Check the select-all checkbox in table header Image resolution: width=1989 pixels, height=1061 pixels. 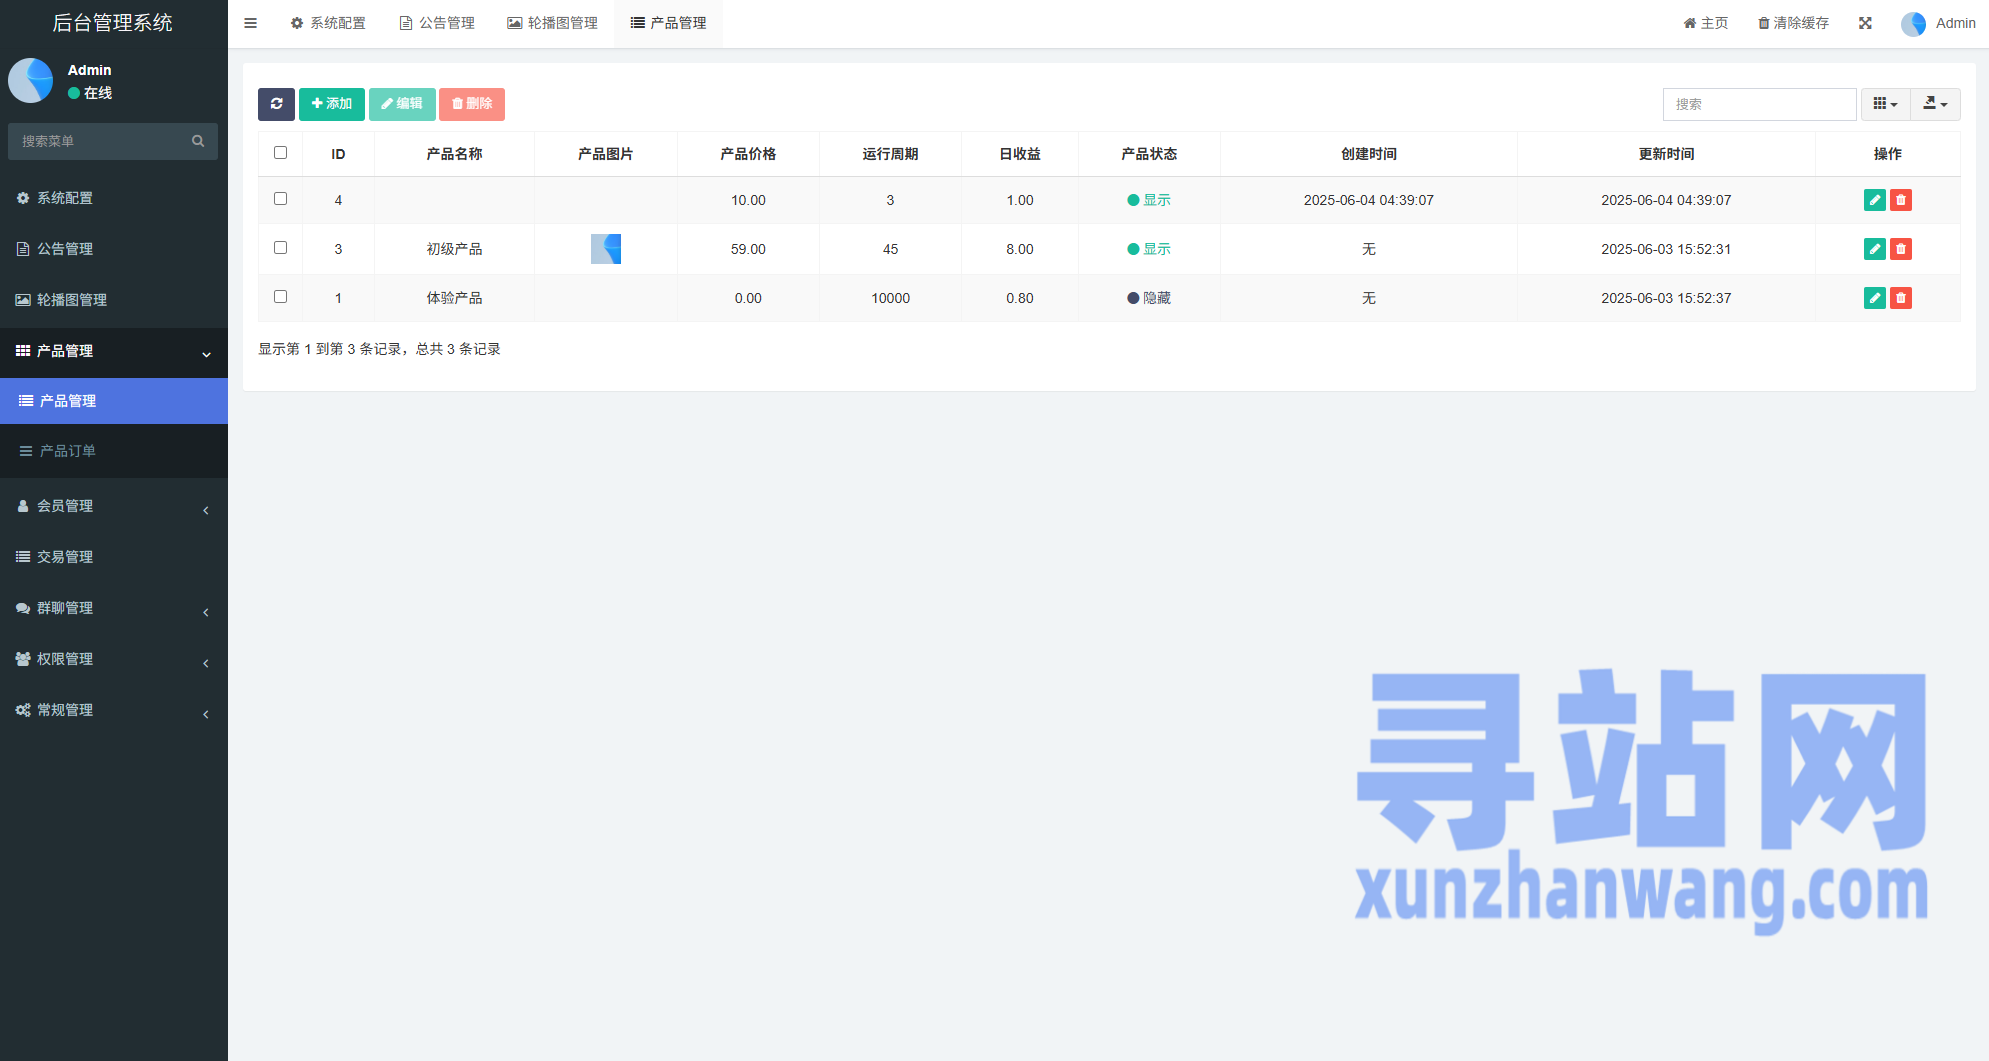280,153
